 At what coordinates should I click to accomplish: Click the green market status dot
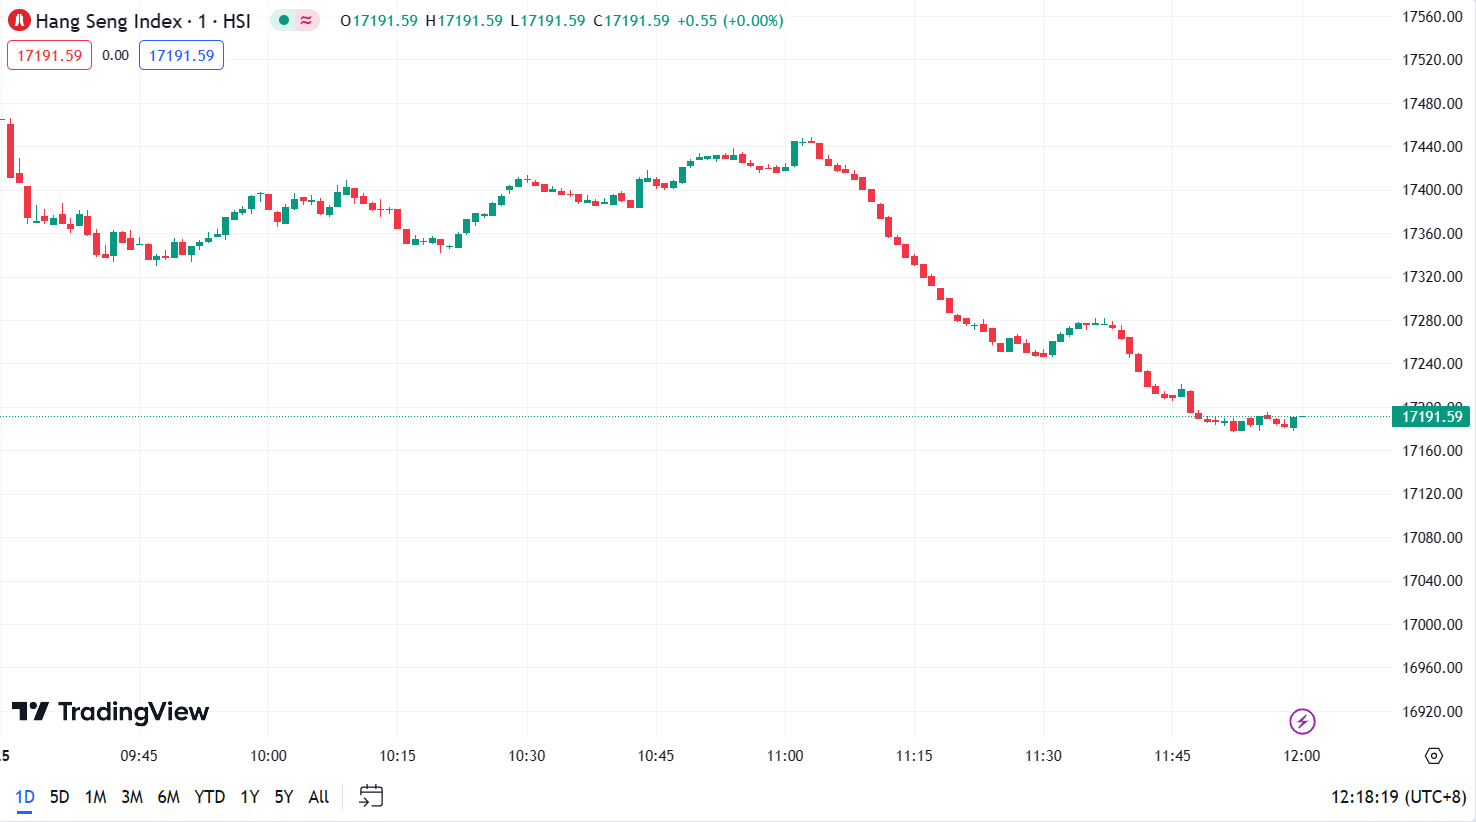tap(284, 21)
